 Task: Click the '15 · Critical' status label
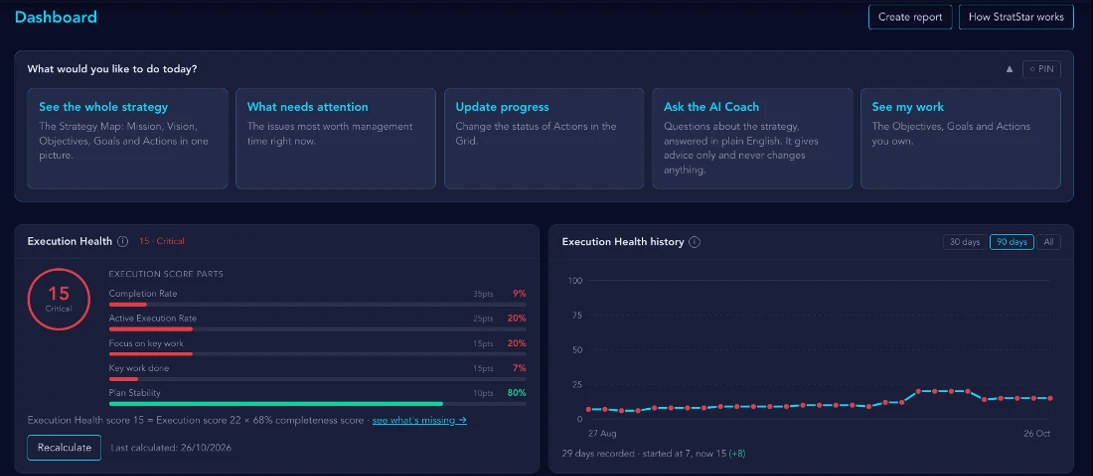coord(162,241)
